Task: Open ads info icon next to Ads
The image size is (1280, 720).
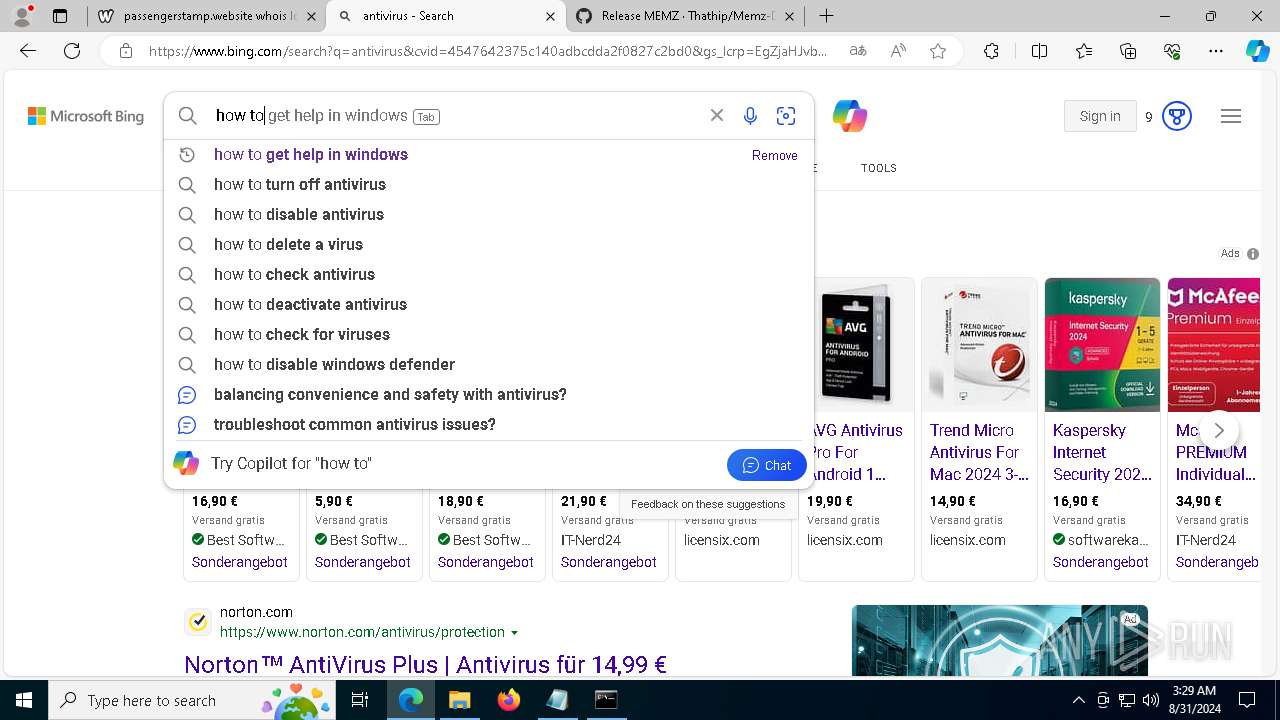Action: [1253, 254]
